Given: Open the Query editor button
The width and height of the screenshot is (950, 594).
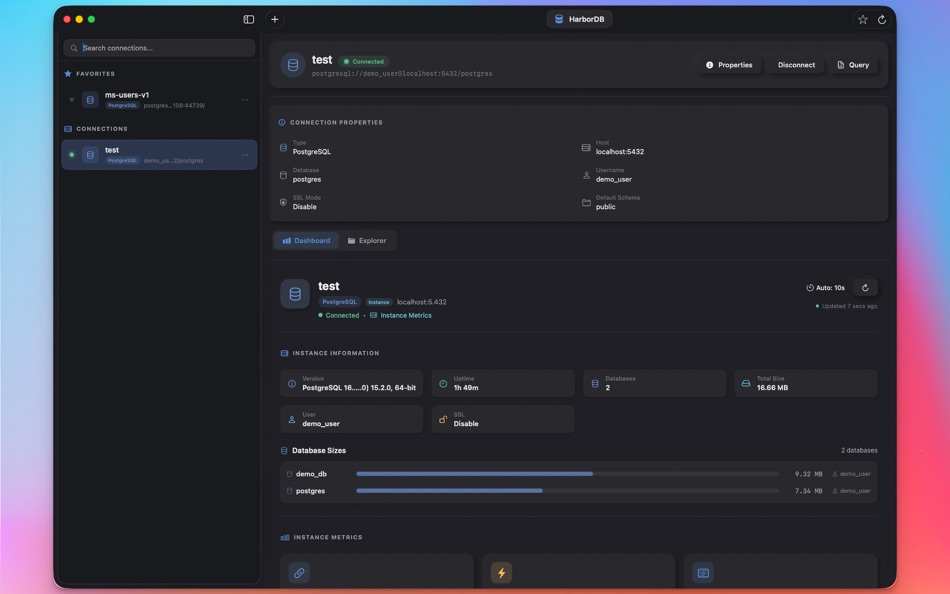Looking at the screenshot, I should point(853,65).
